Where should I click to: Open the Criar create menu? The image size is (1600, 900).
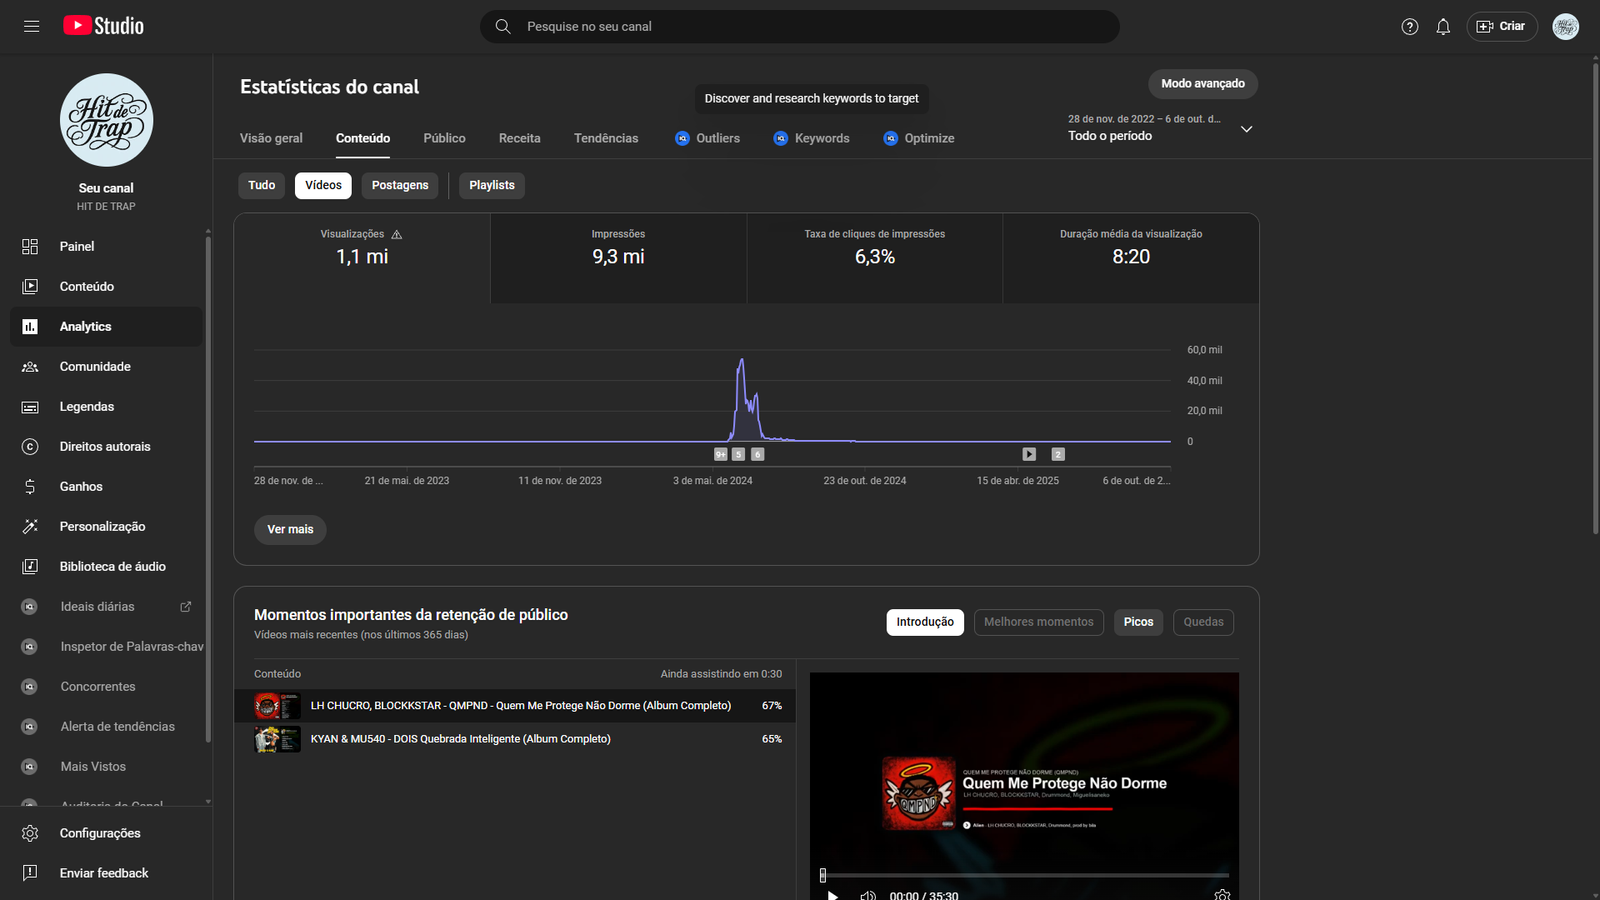1502,27
